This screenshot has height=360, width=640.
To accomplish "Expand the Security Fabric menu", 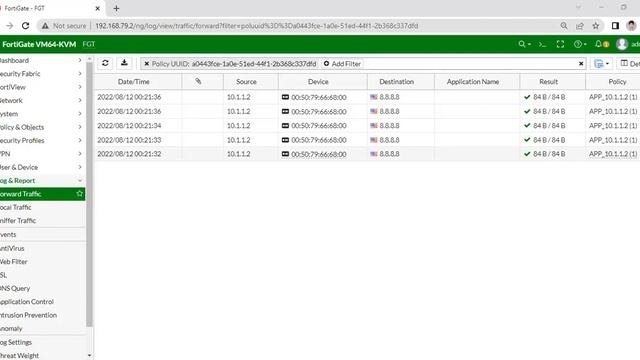I will coord(42,74).
